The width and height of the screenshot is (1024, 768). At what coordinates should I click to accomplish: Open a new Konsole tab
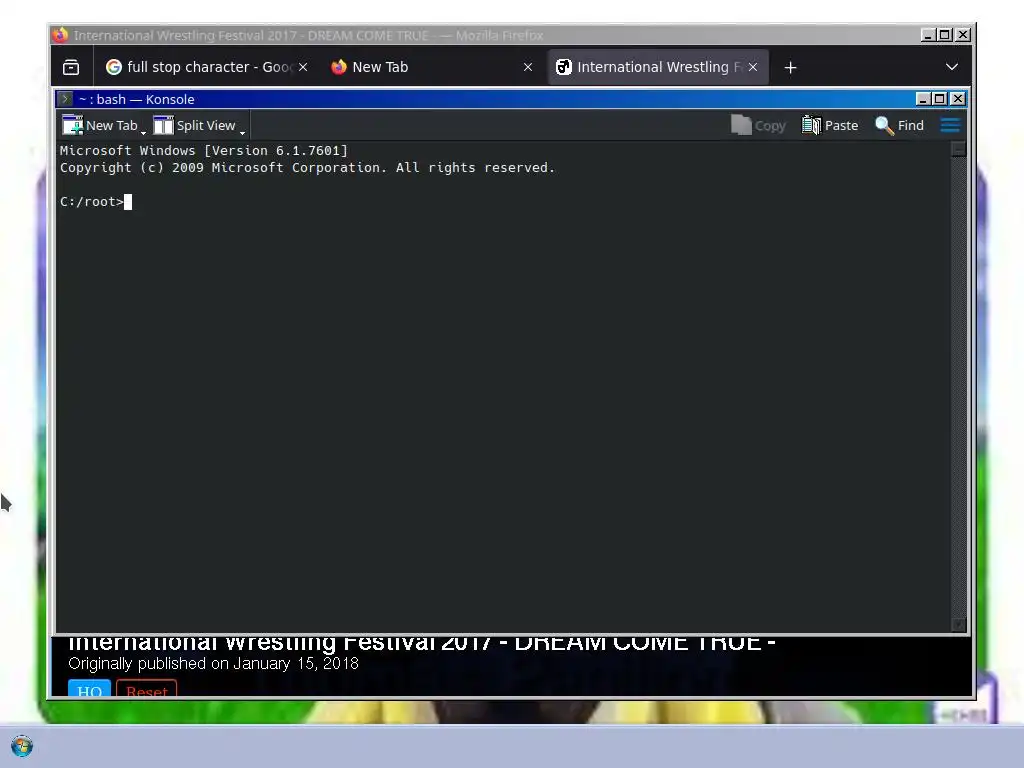click(x=100, y=125)
